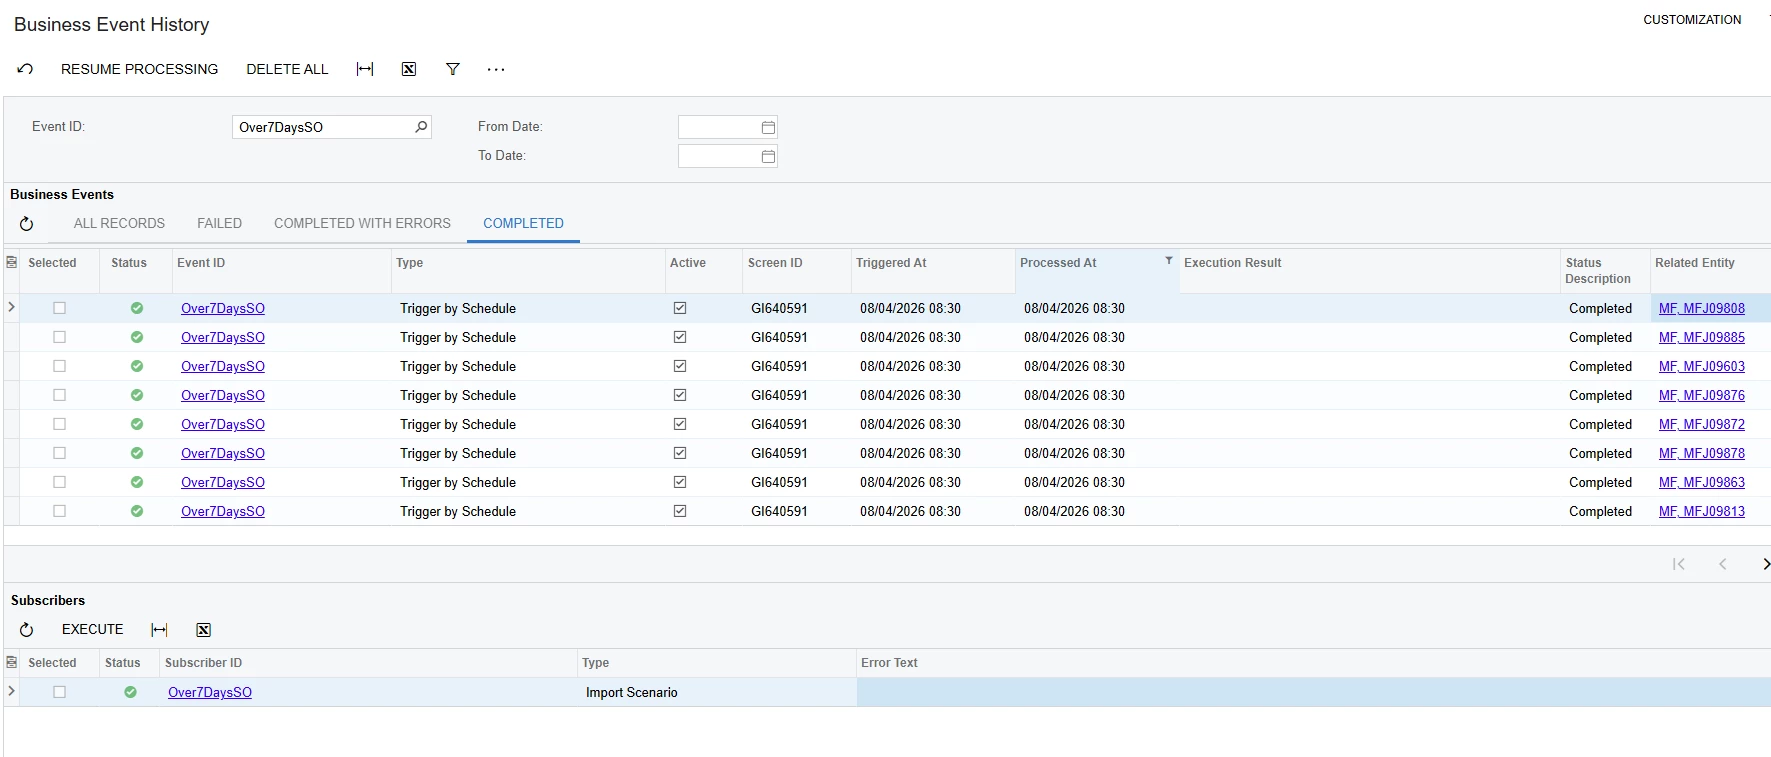
Task: Open related entity link MF, MFJ09813
Action: point(1701,511)
